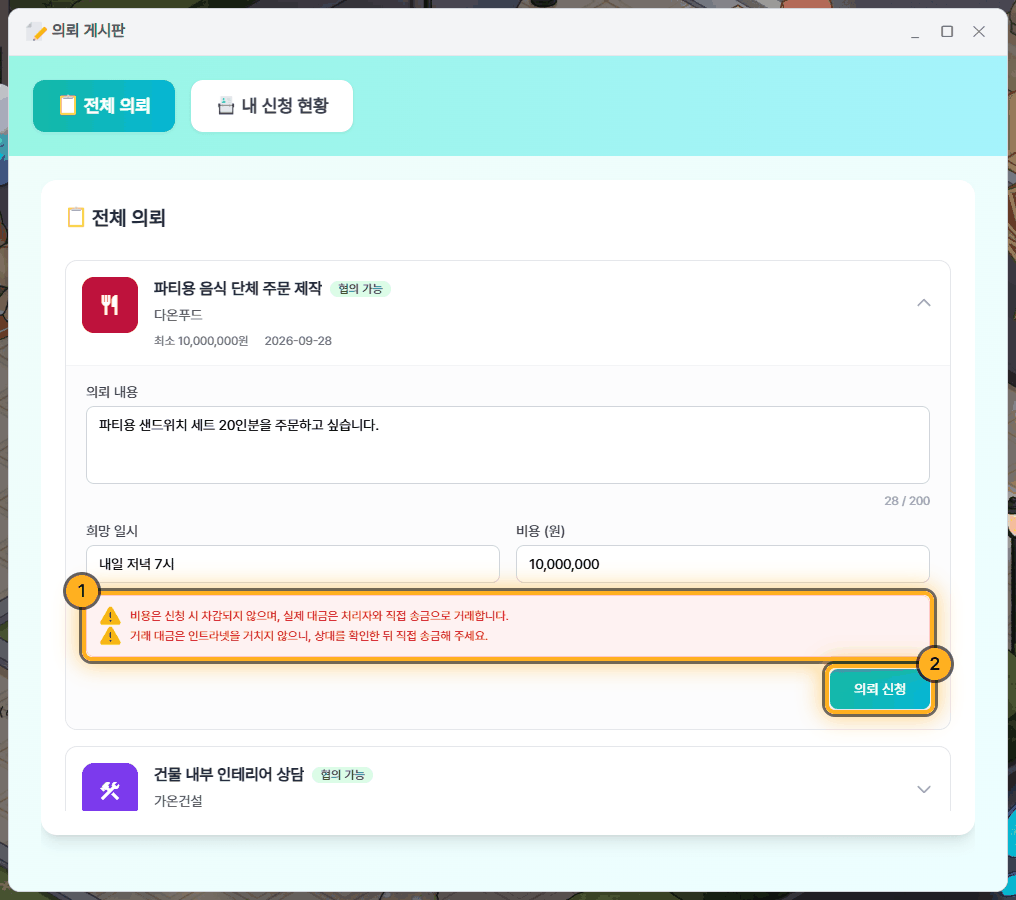Screen dimensions: 1016x900
Task: Click the 파티용 음식 단체 주문 제작 title
Action: pos(238,288)
